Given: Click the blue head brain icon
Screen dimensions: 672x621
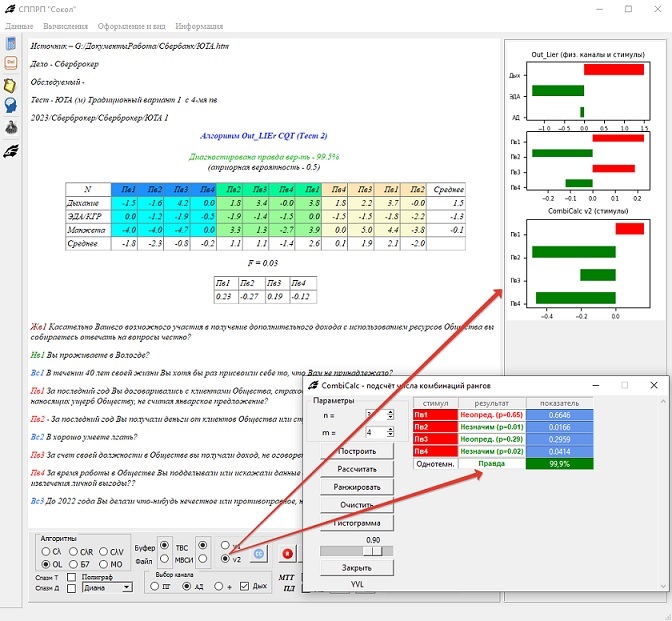Looking at the screenshot, I should click(11, 105).
